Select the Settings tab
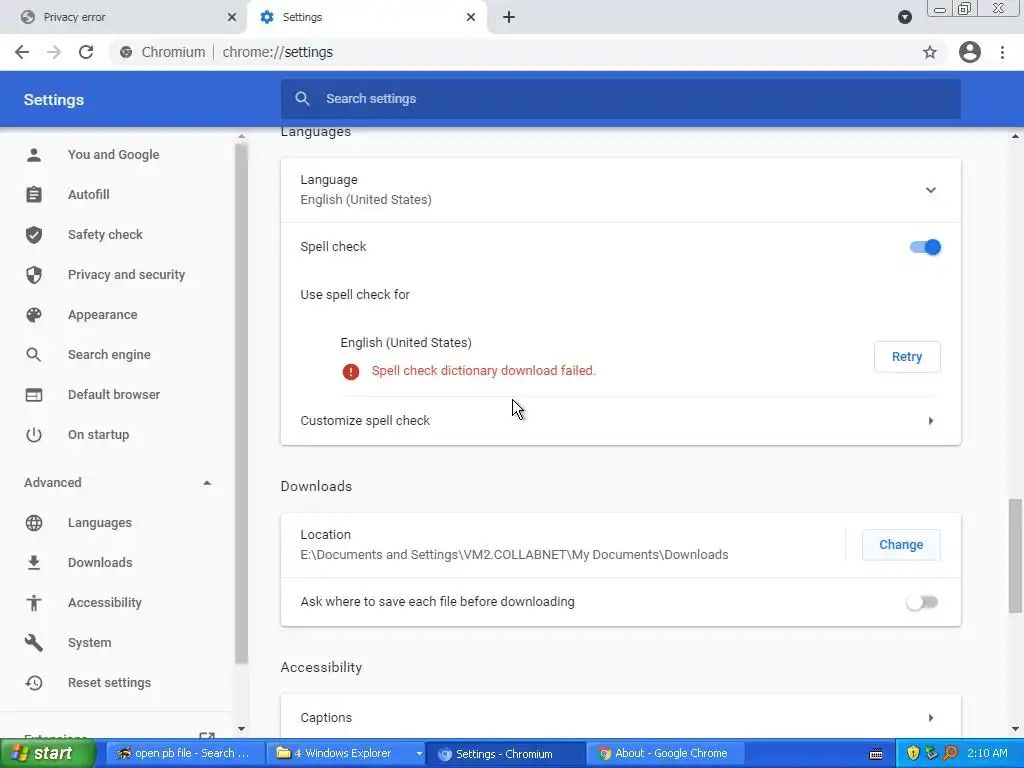Screen dimensions: 1024x768 pyautogui.click(x=366, y=17)
